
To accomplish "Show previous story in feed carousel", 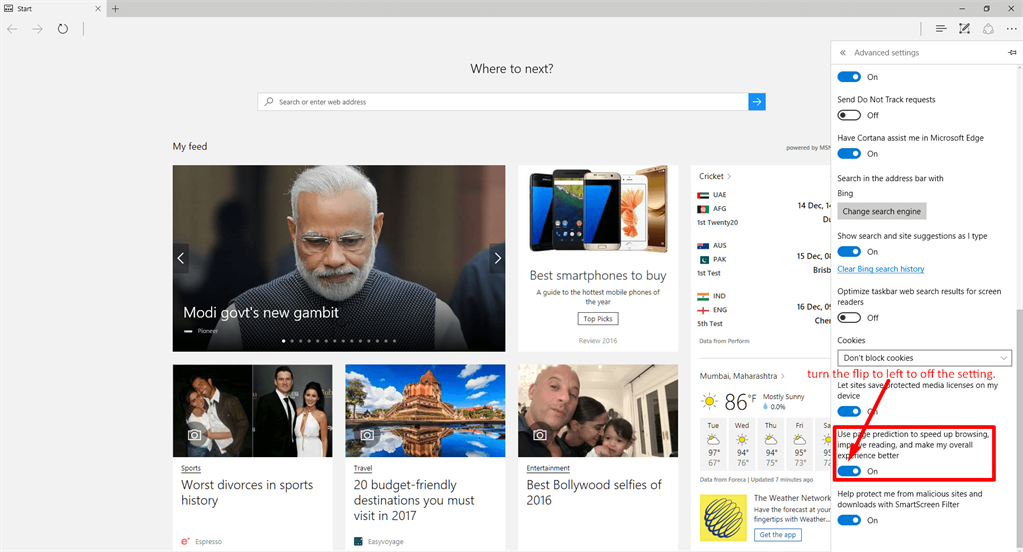I will [181, 258].
